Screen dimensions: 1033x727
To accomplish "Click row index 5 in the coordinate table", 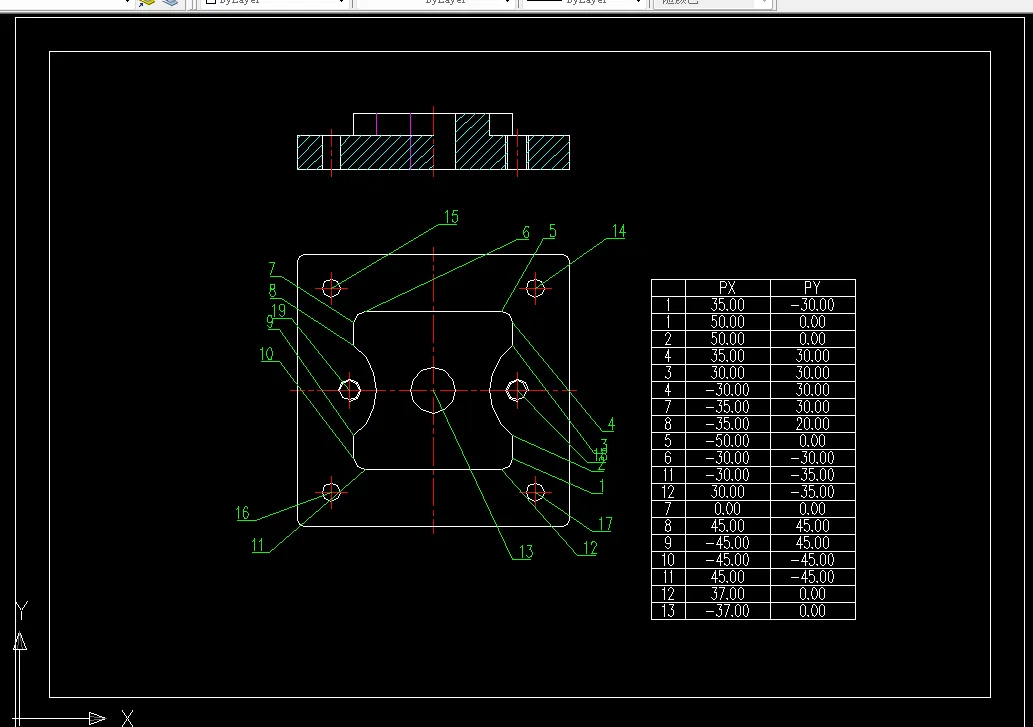I will [668, 441].
